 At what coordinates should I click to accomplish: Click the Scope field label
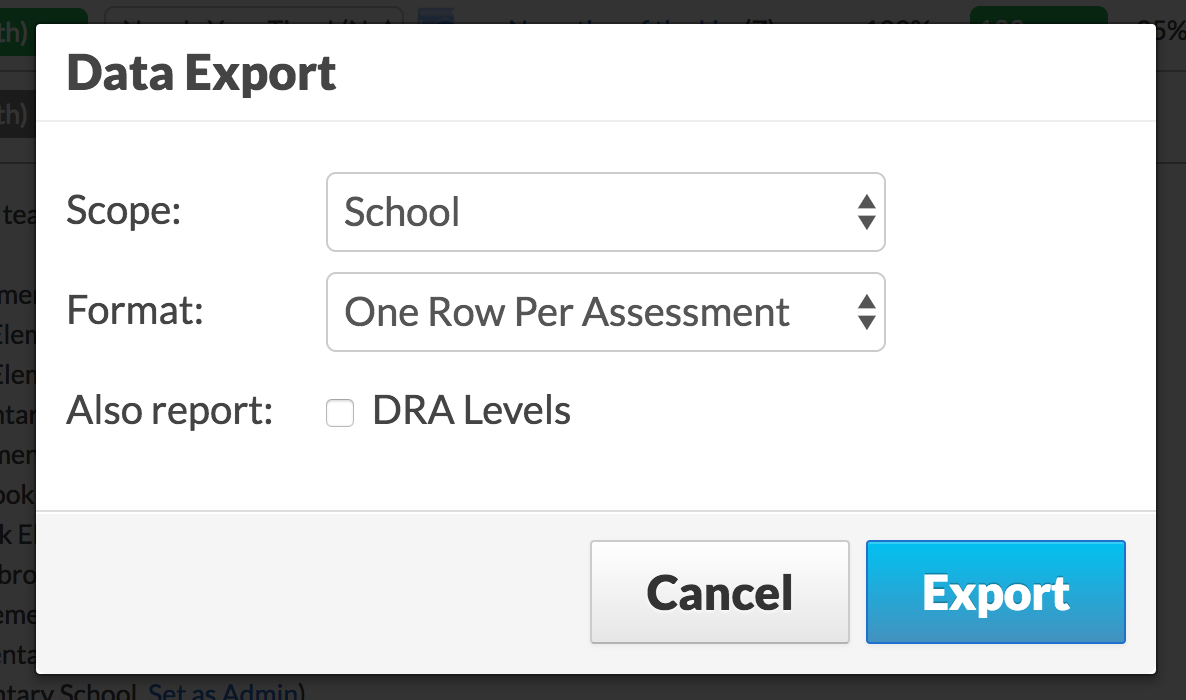(x=123, y=210)
